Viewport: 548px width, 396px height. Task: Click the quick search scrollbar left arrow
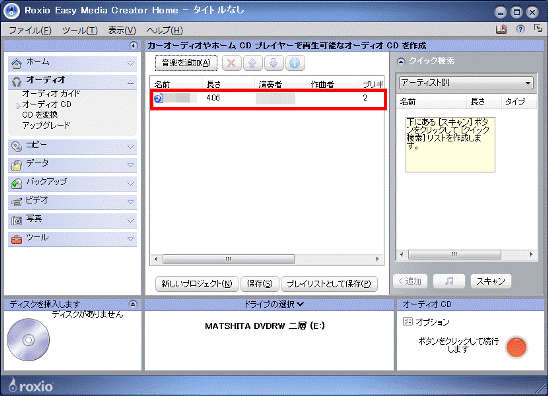[402, 254]
